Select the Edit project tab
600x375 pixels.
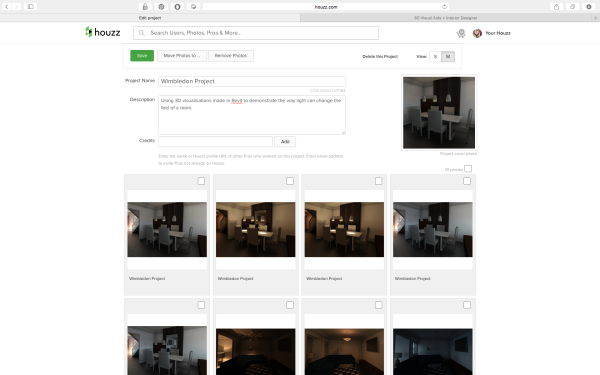click(150, 18)
